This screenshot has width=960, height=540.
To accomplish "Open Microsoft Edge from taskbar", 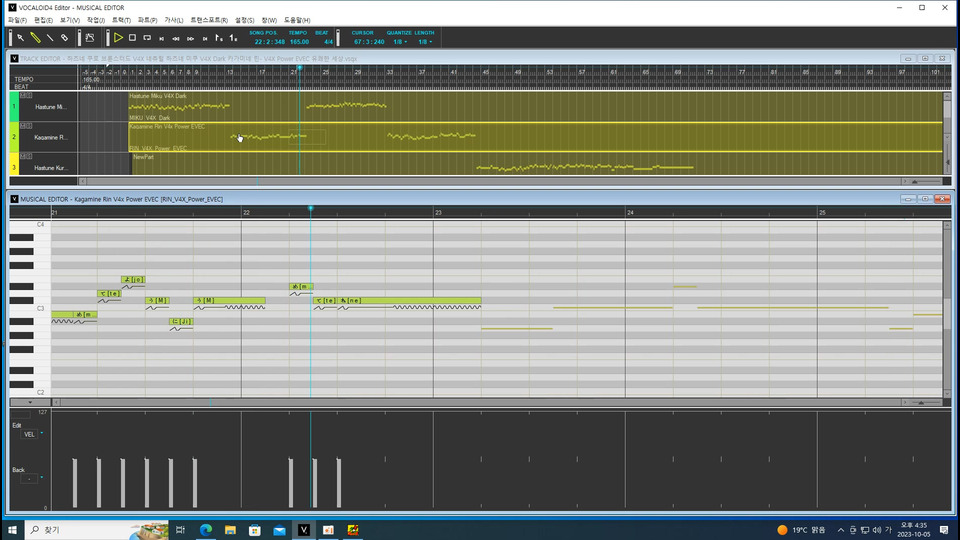I will (206, 530).
